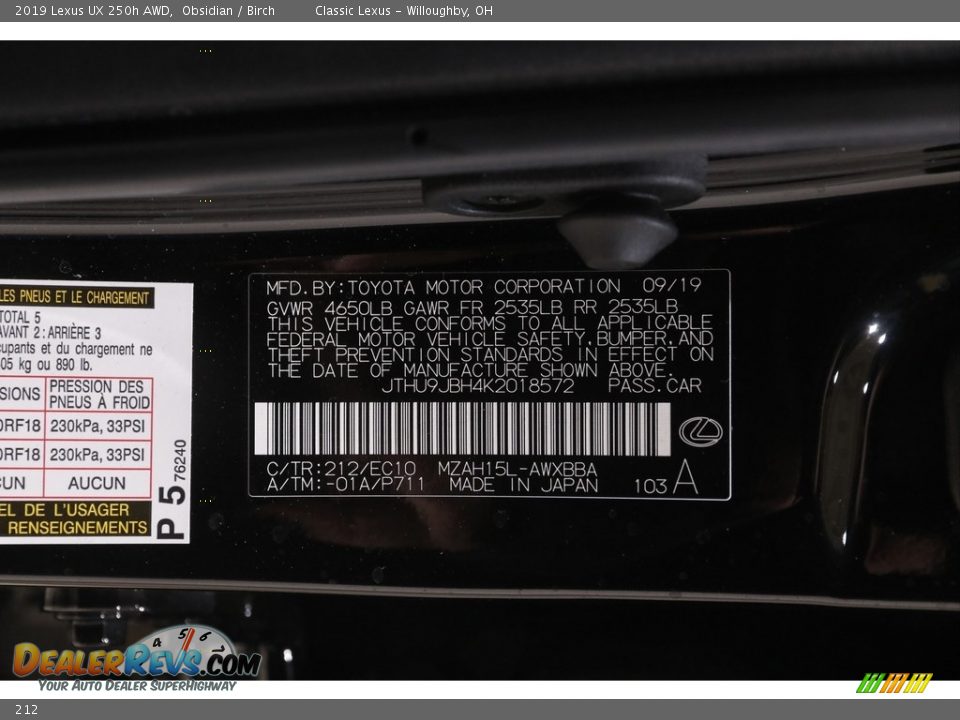Click 'MFD.BY:TOYOTA MOTOR CORPORATION' text

[443, 287]
